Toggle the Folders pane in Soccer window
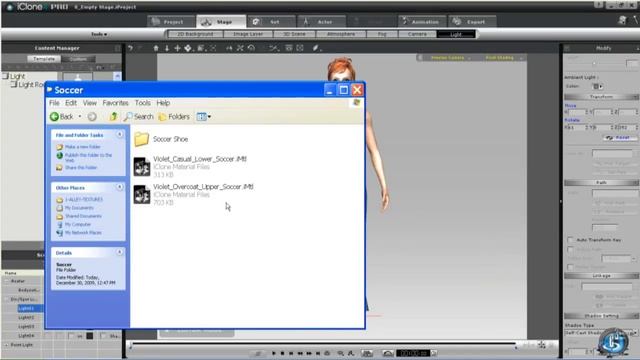640x360 pixels. (x=174, y=117)
